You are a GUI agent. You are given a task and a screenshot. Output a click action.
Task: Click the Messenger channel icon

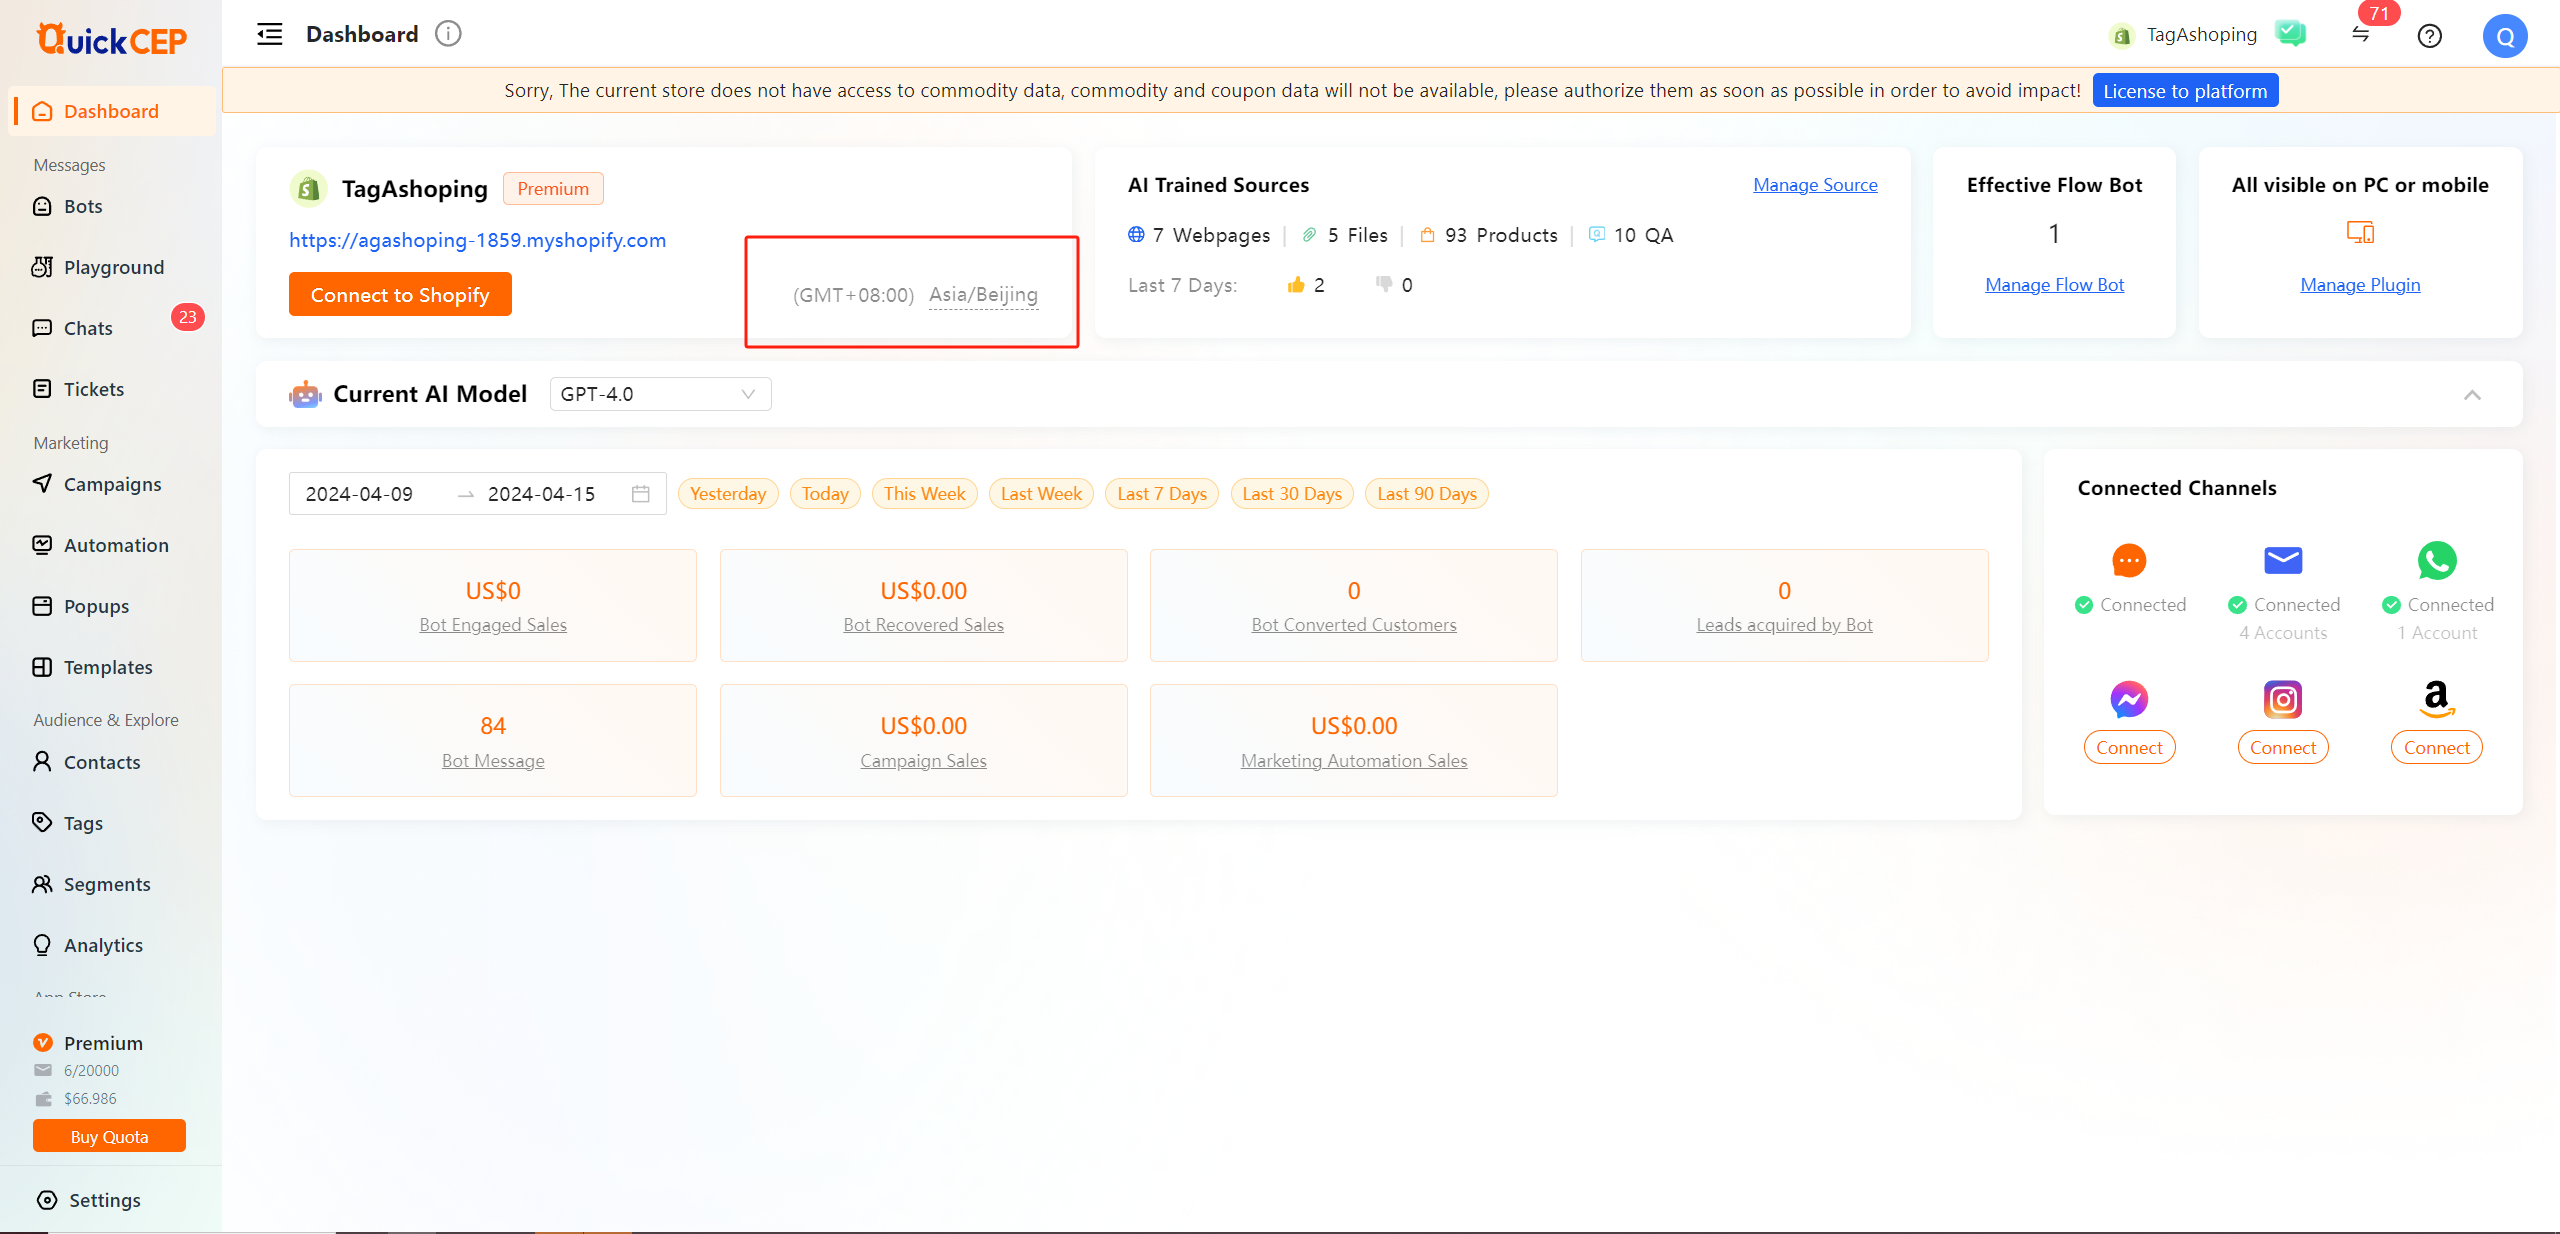pos(2129,699)
